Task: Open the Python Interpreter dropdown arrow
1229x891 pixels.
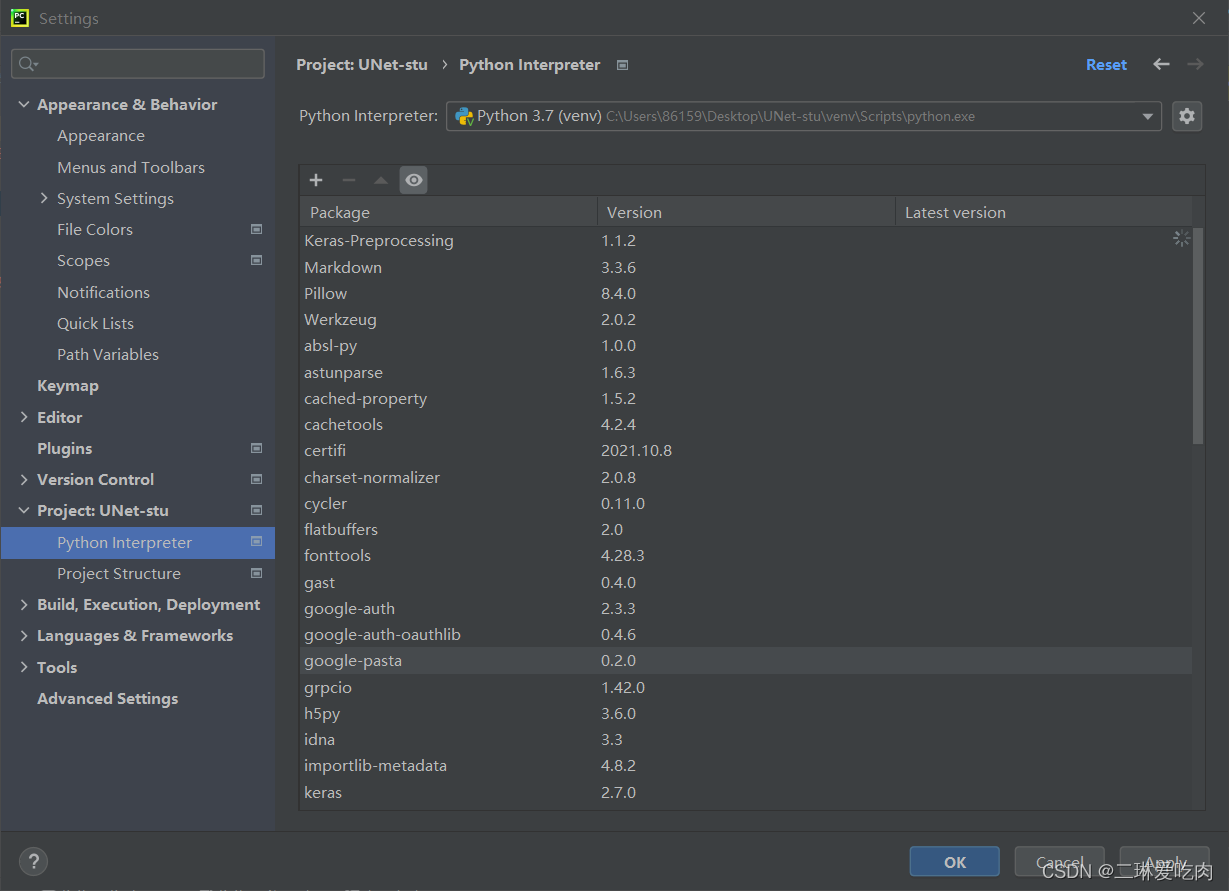Action: (x=1147, y=116)
